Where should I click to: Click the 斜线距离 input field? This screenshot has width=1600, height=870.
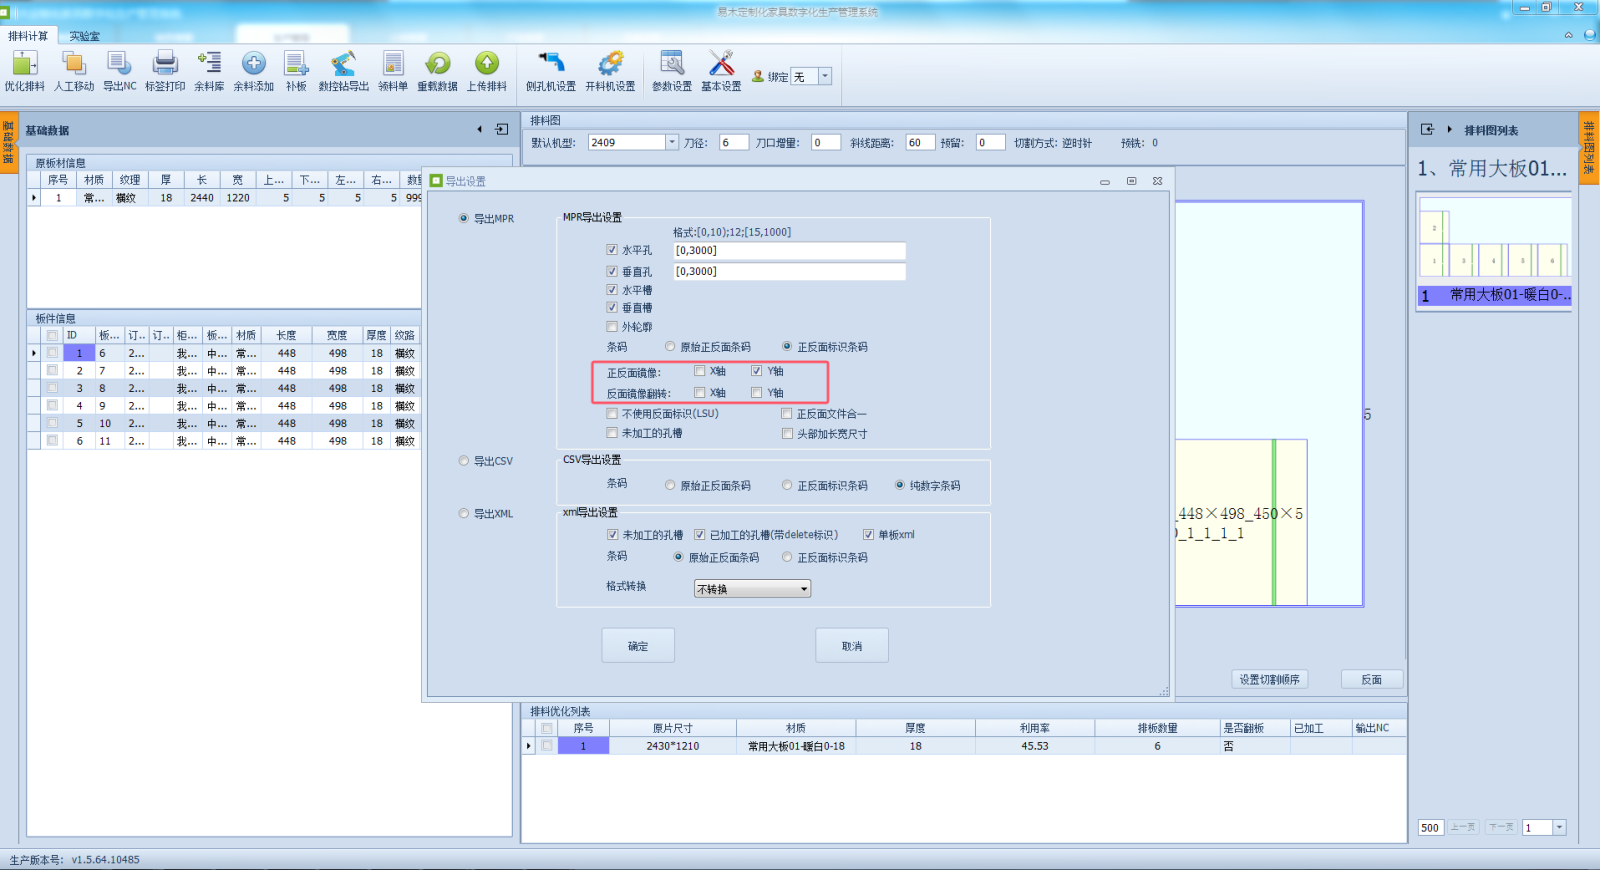point(920,143)
